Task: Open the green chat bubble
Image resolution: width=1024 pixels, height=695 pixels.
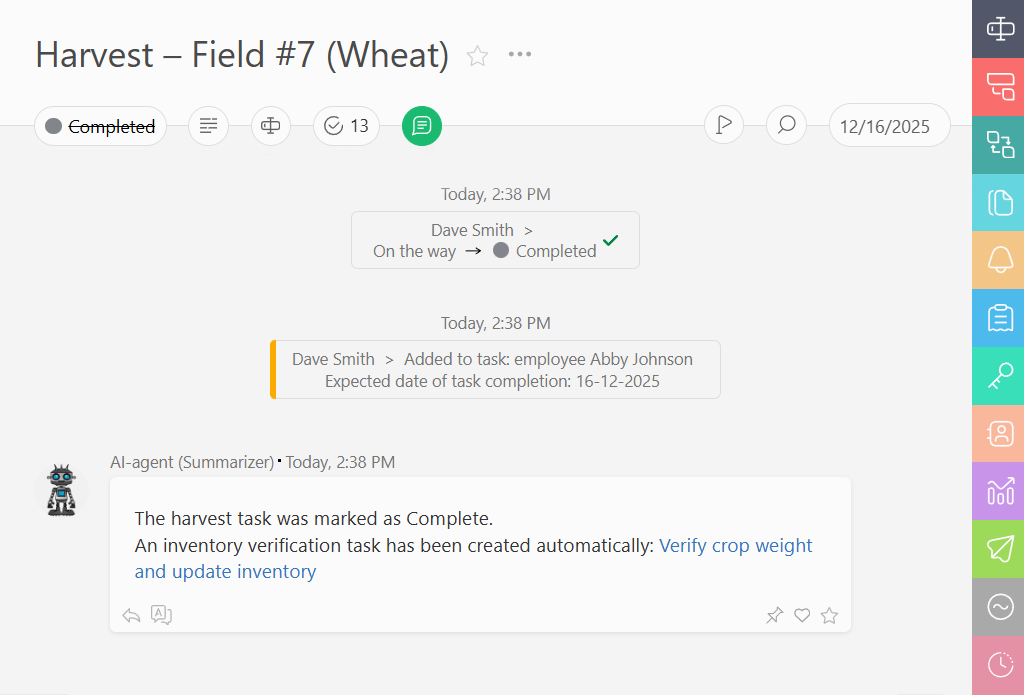Action: coord(421,126)
